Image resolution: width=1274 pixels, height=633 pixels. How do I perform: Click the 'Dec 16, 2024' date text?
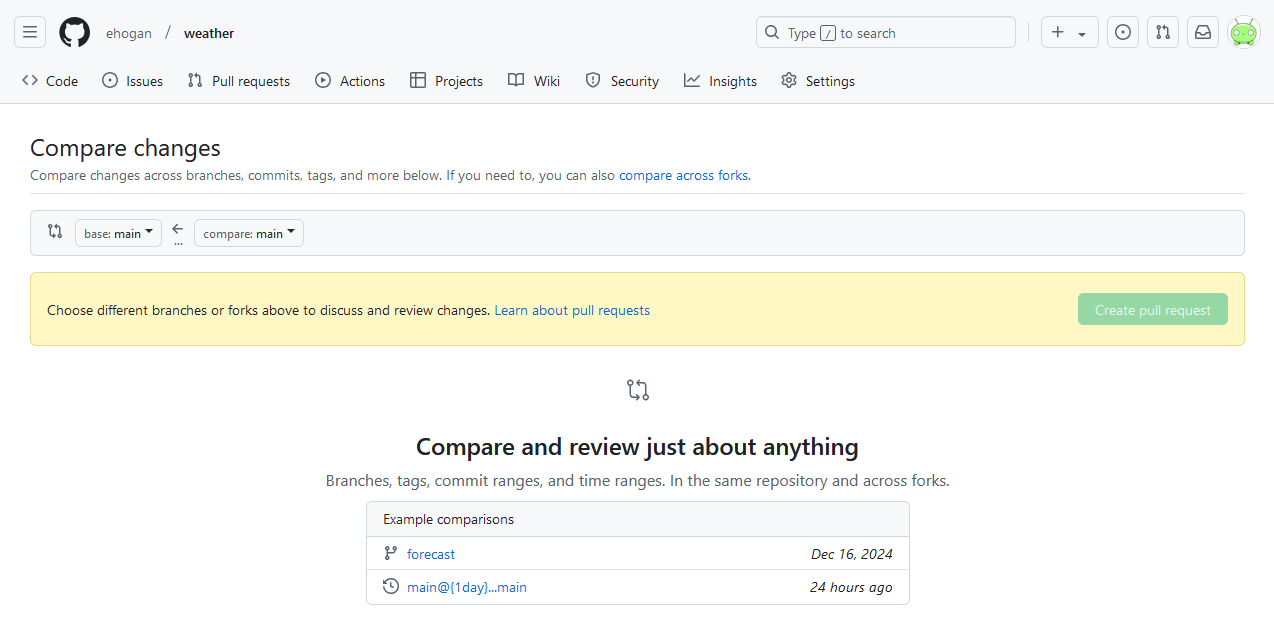(852, 554)
